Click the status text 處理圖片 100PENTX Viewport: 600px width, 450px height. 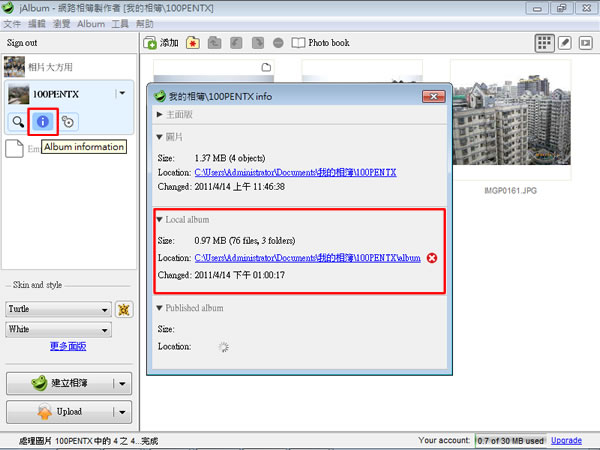[88, 441]
